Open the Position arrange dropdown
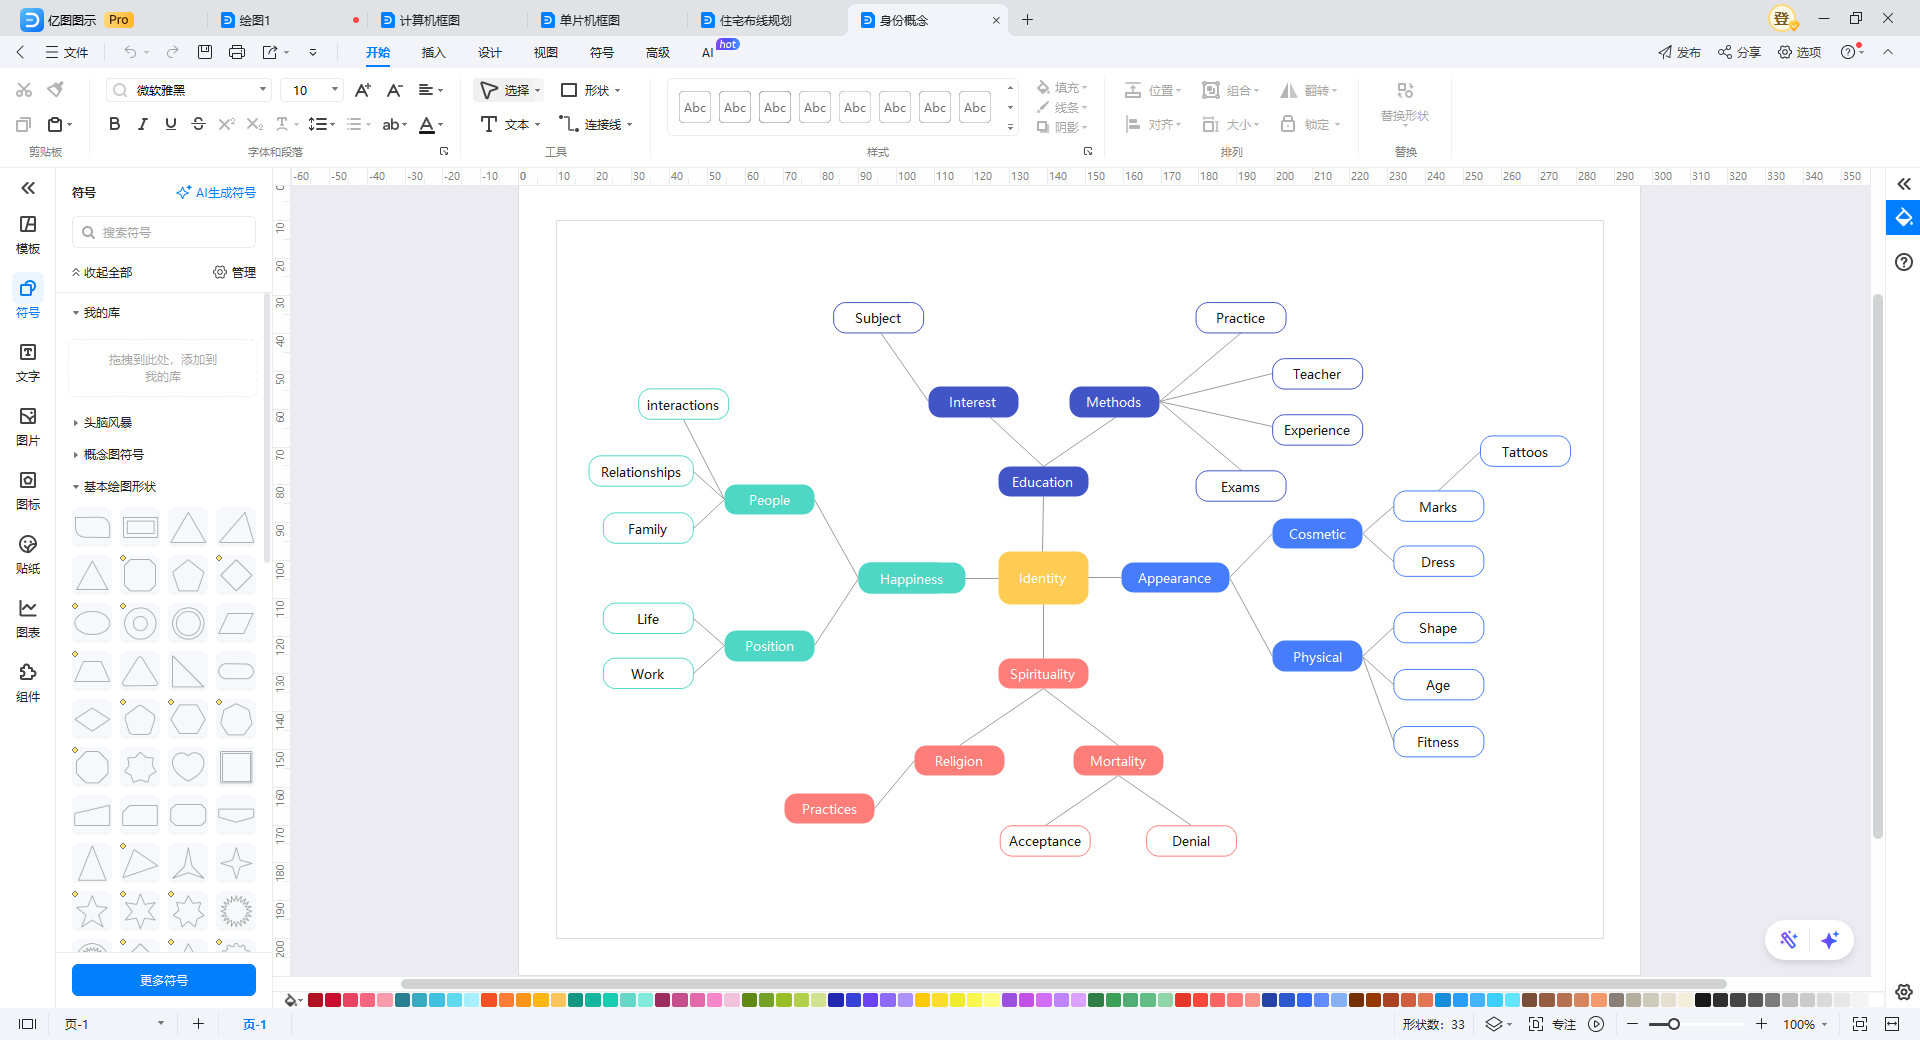The width and height of the screenshot is (1920, 1040). point(1153,90)
